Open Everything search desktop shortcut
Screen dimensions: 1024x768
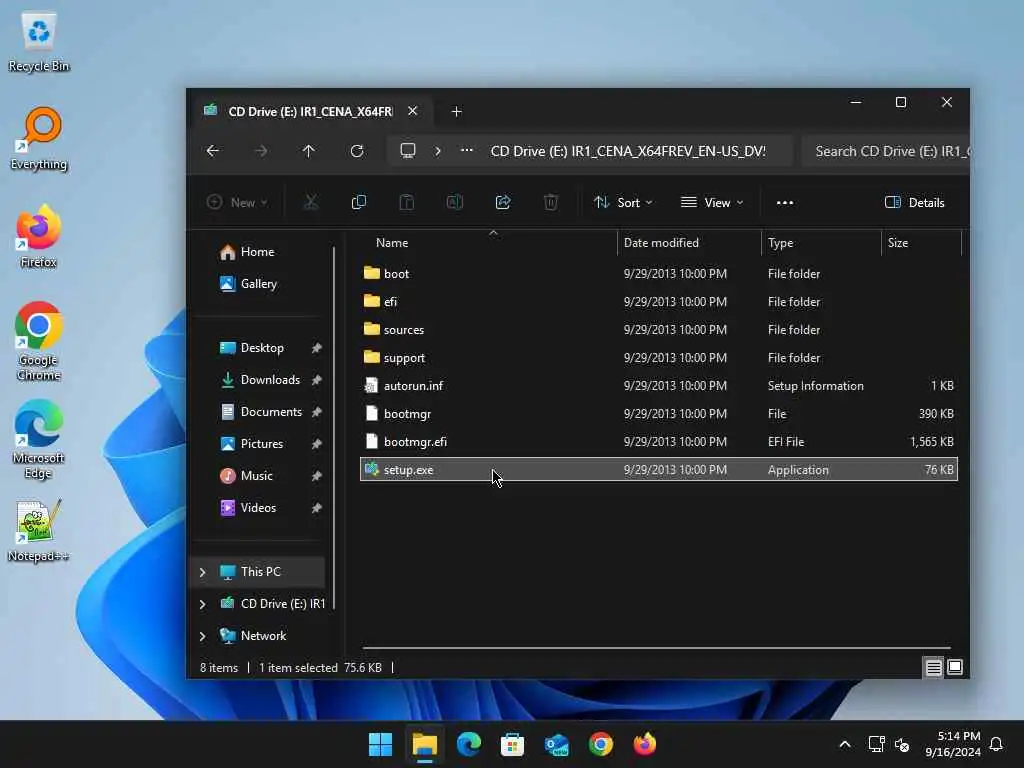(x=39, y=139)
